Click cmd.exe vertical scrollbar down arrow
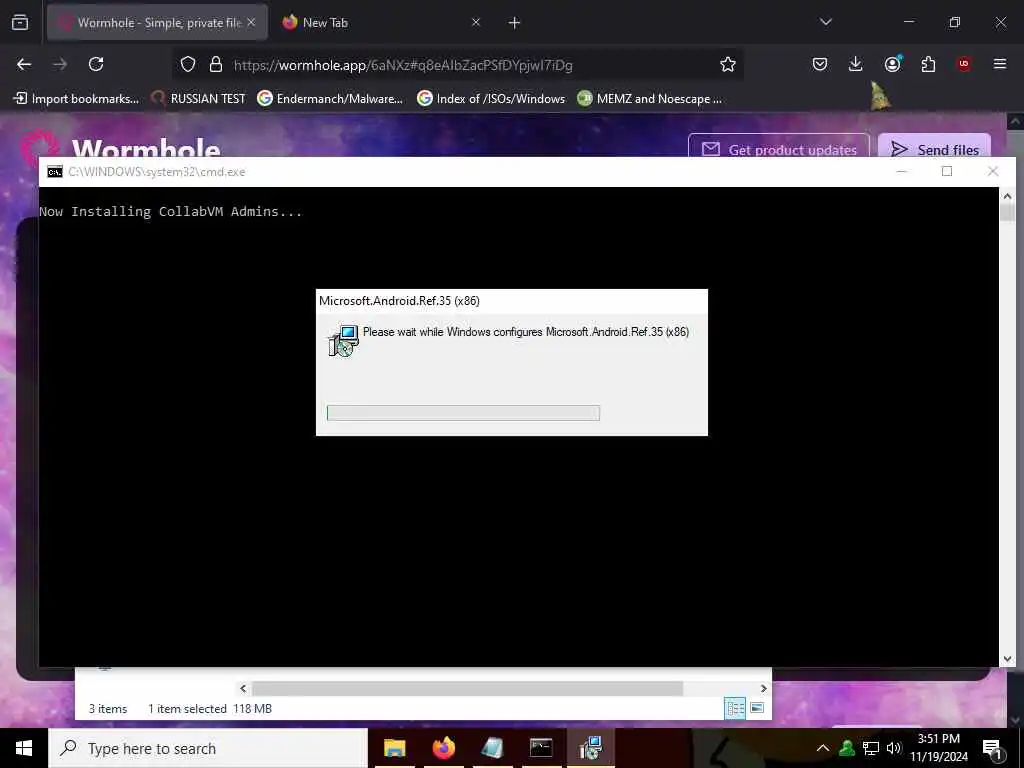The height and width of the screenshot is (768, 1024). (x=1007, y=659)
